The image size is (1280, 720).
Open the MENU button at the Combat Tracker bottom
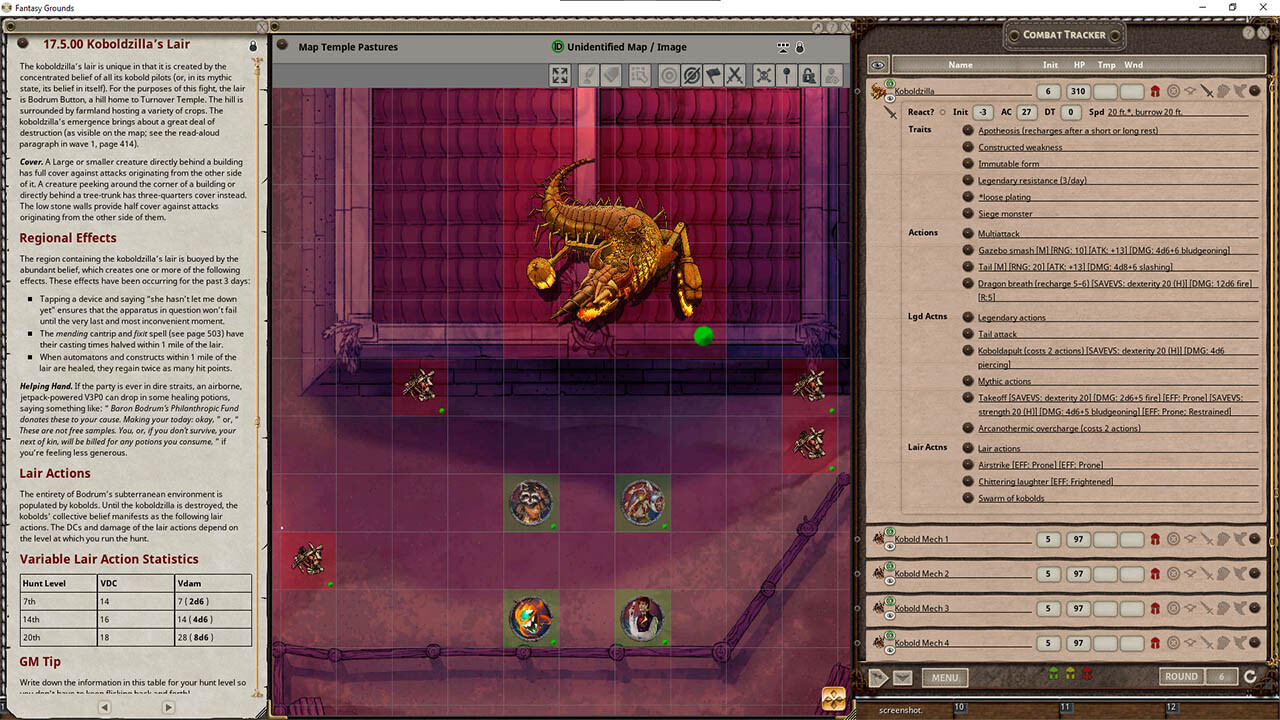(943, 677)
